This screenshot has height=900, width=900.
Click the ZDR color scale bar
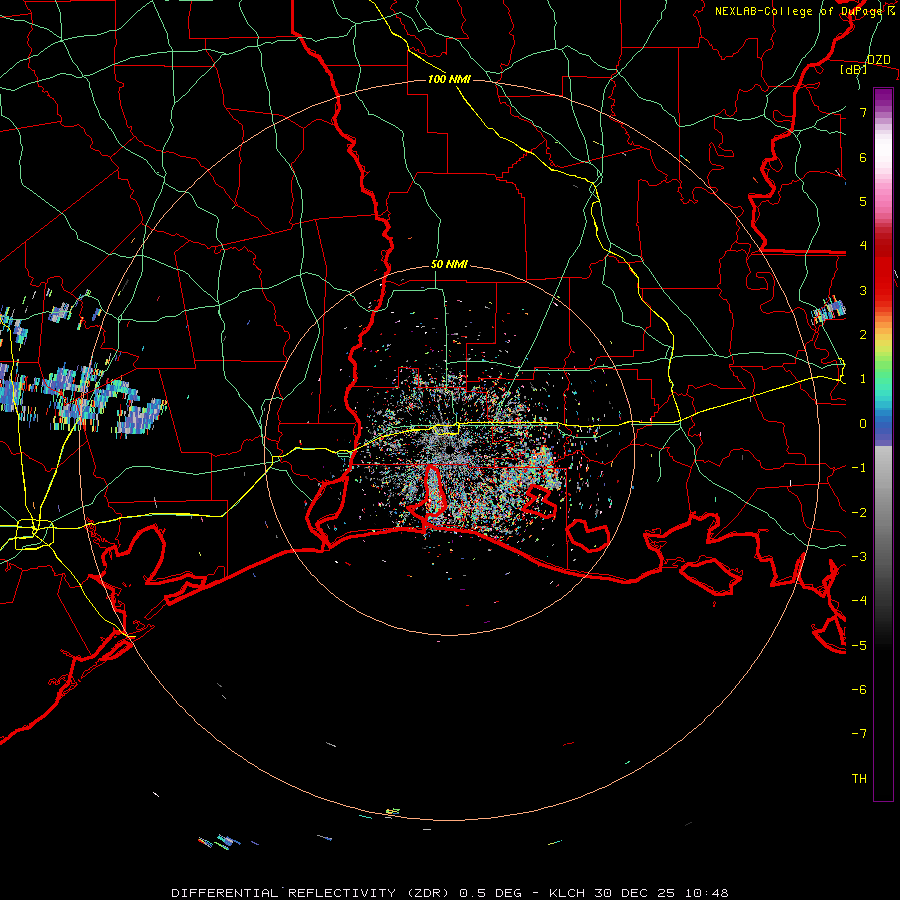click(x=883, y=444)
